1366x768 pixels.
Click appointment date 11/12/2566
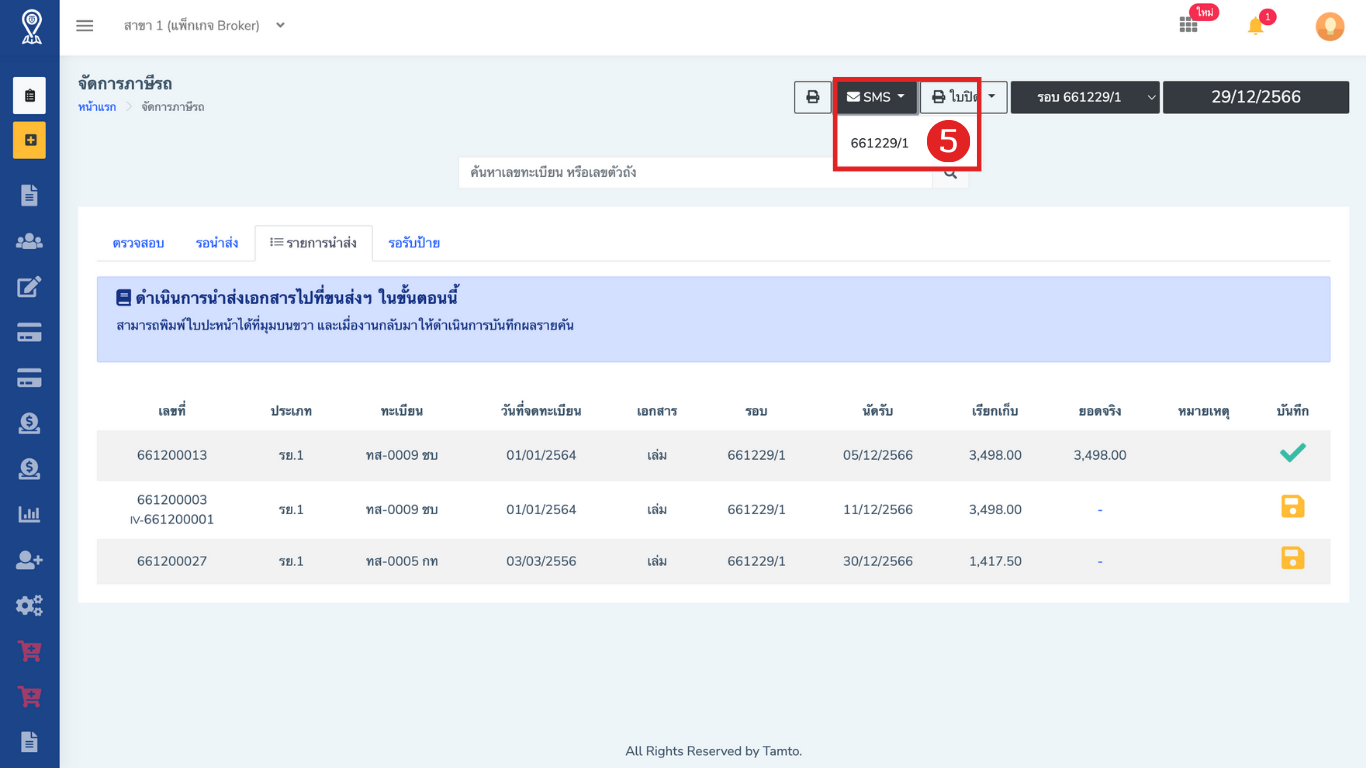pyautogui.click(x=878, y=510)
